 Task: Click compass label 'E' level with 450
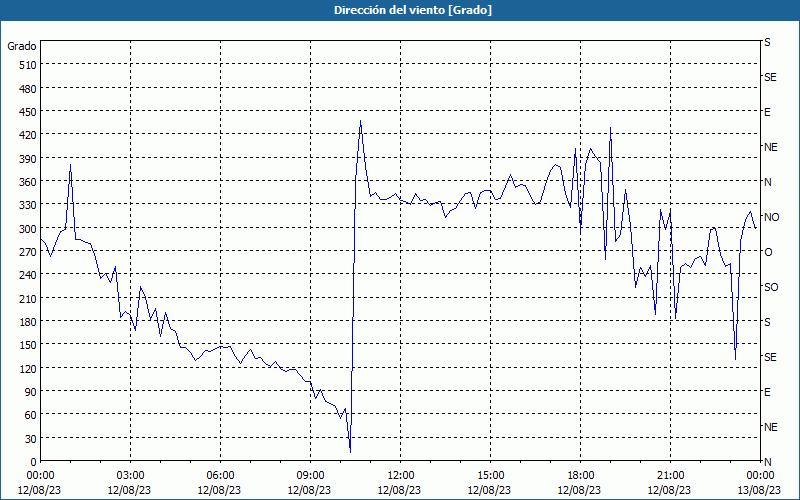coord(767,112)
